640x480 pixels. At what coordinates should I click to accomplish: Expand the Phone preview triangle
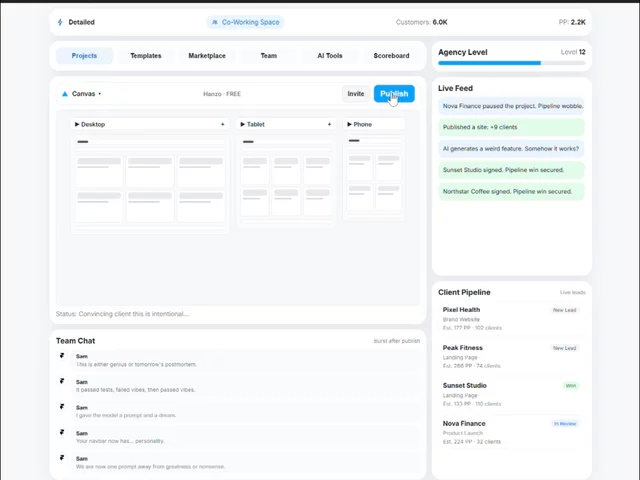tap(349, 124)
